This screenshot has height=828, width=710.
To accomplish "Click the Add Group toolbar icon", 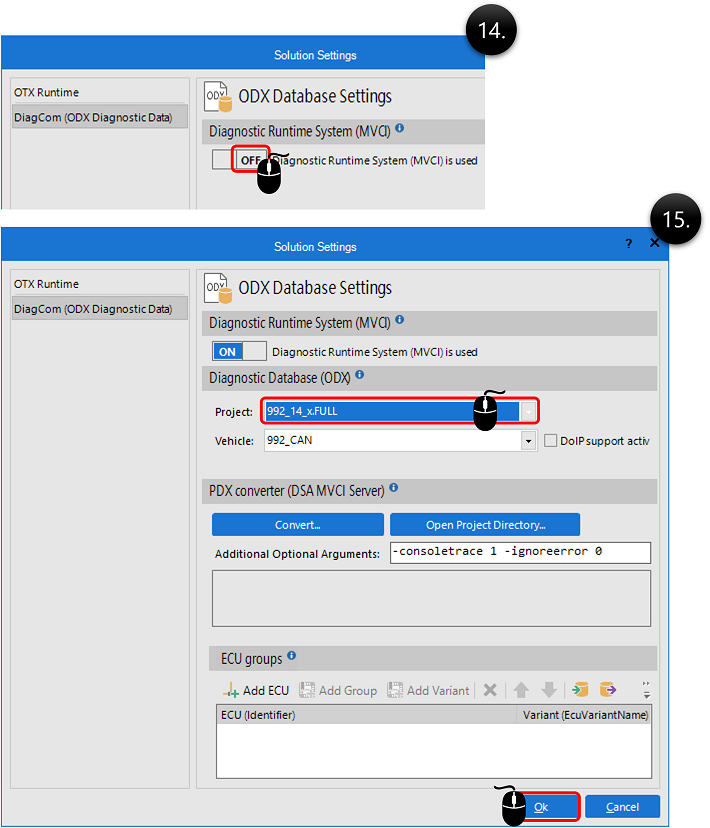I will coord(308,690).
